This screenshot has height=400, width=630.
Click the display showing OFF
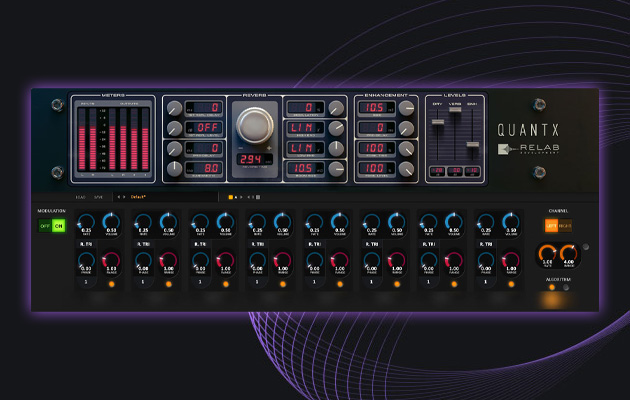click(204, 128)
